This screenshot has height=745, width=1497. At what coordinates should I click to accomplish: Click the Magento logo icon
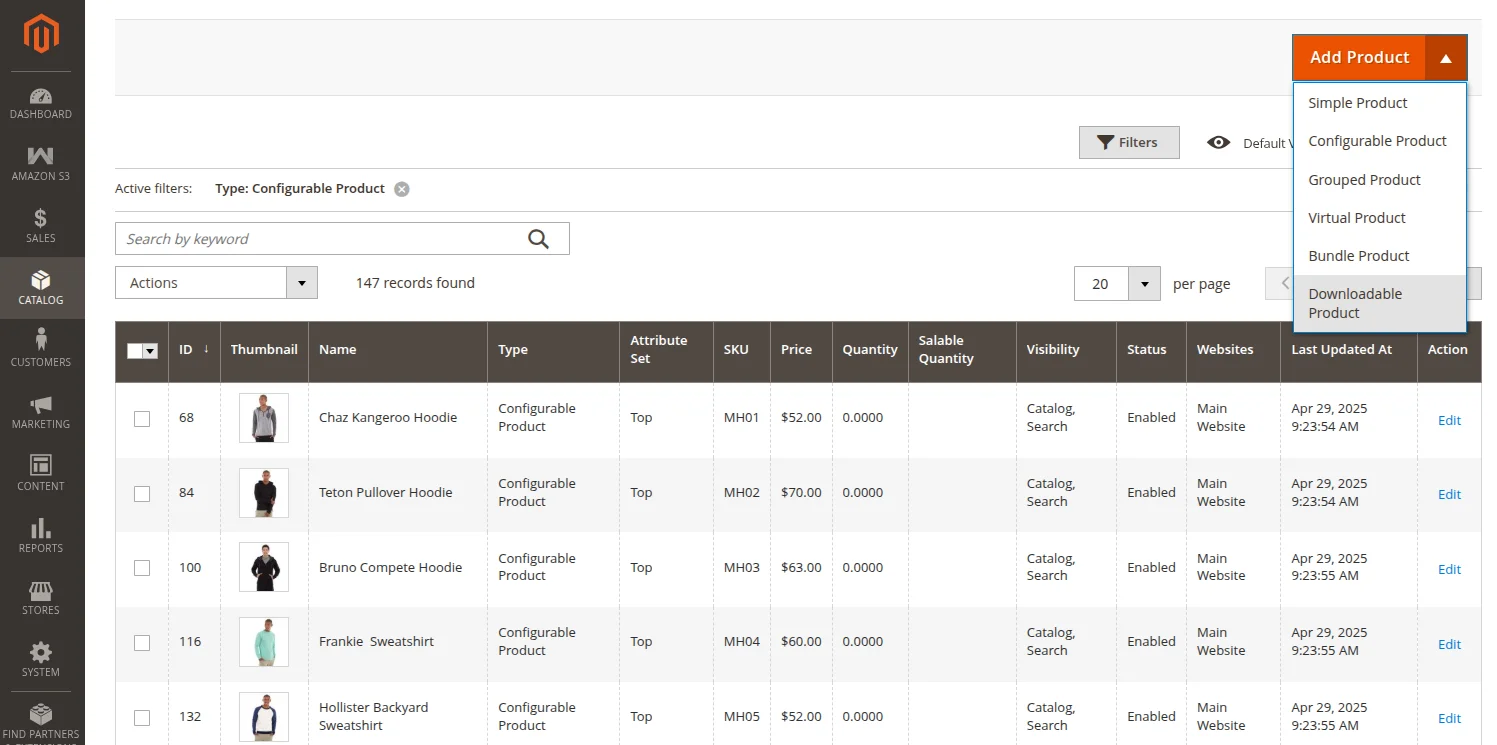click(42, 35)
